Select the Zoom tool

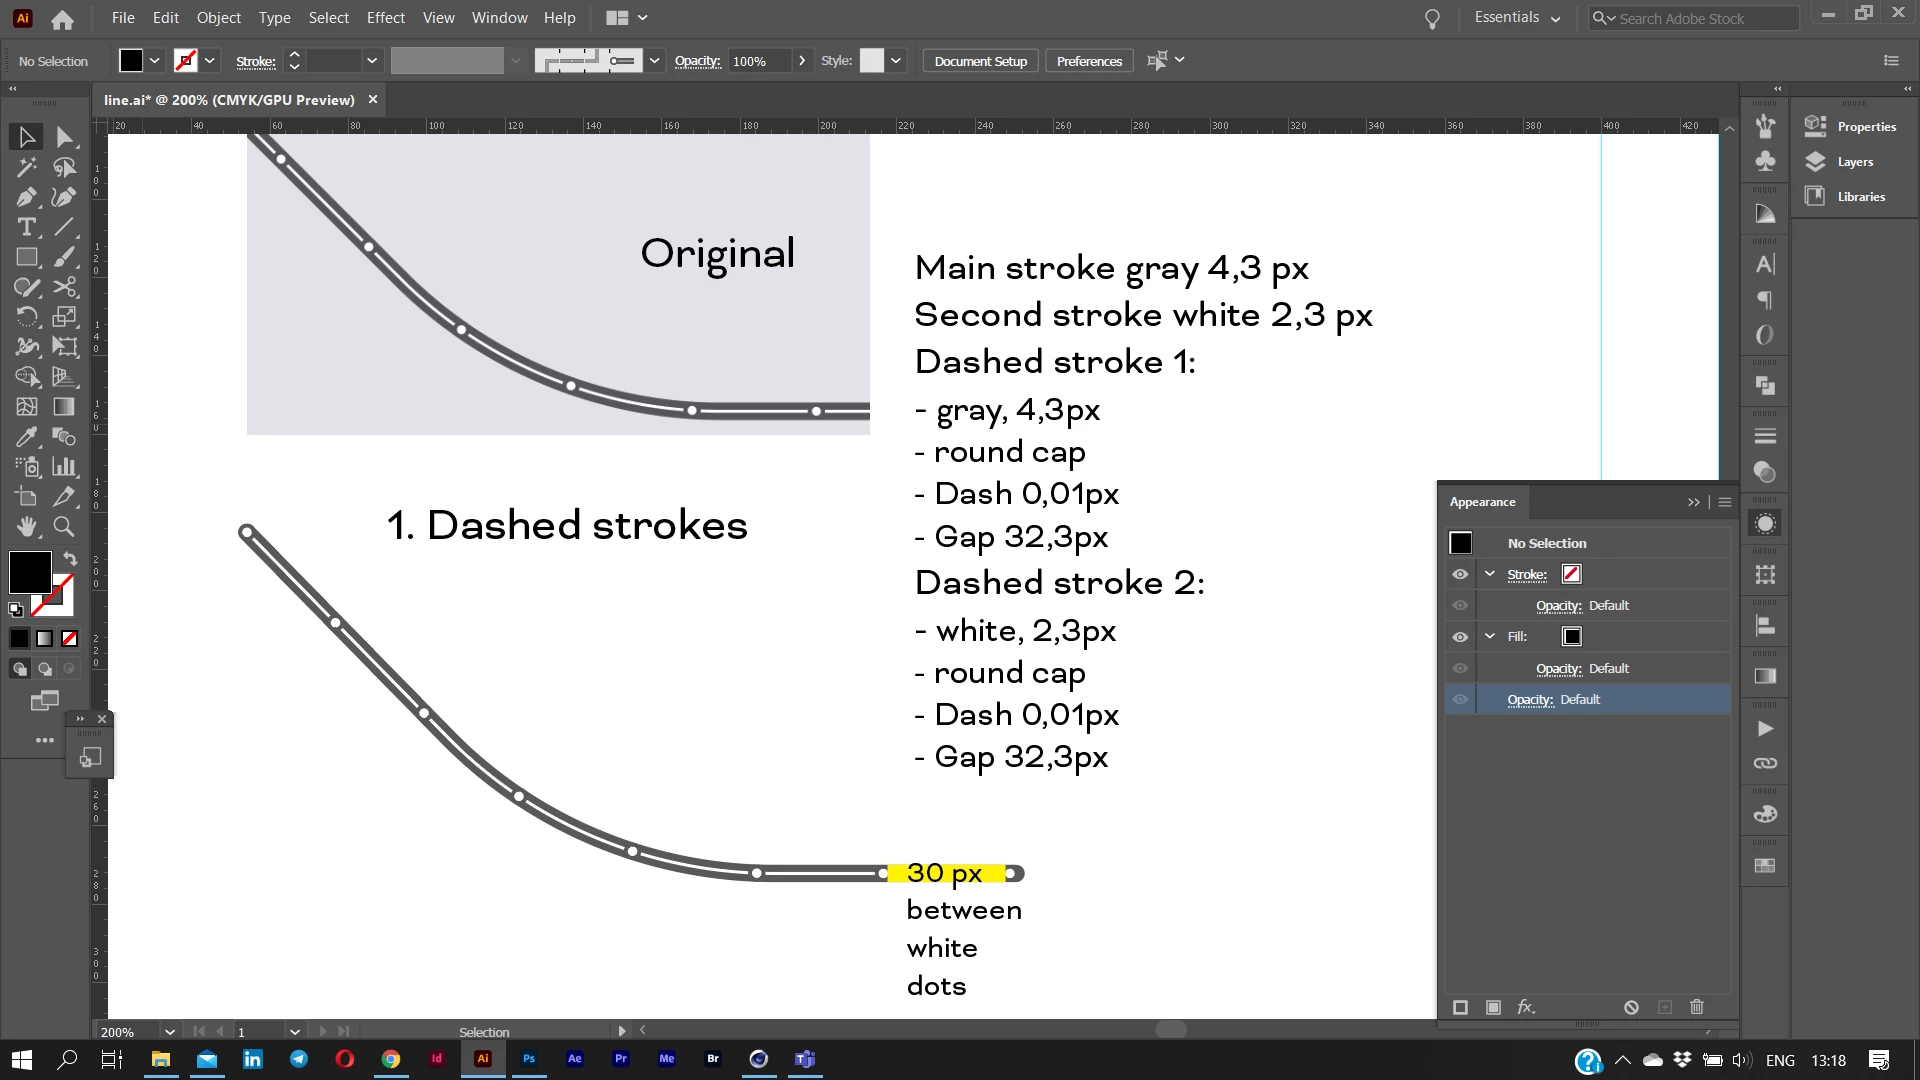[x=64, y=526]
